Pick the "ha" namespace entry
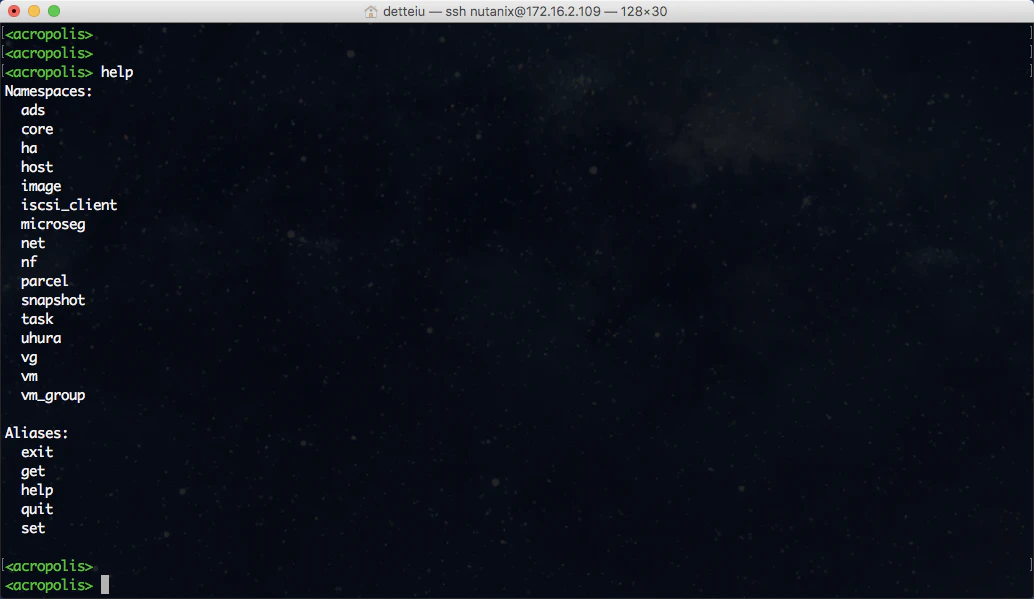1034x599 pixels. (x=29, y=148)
